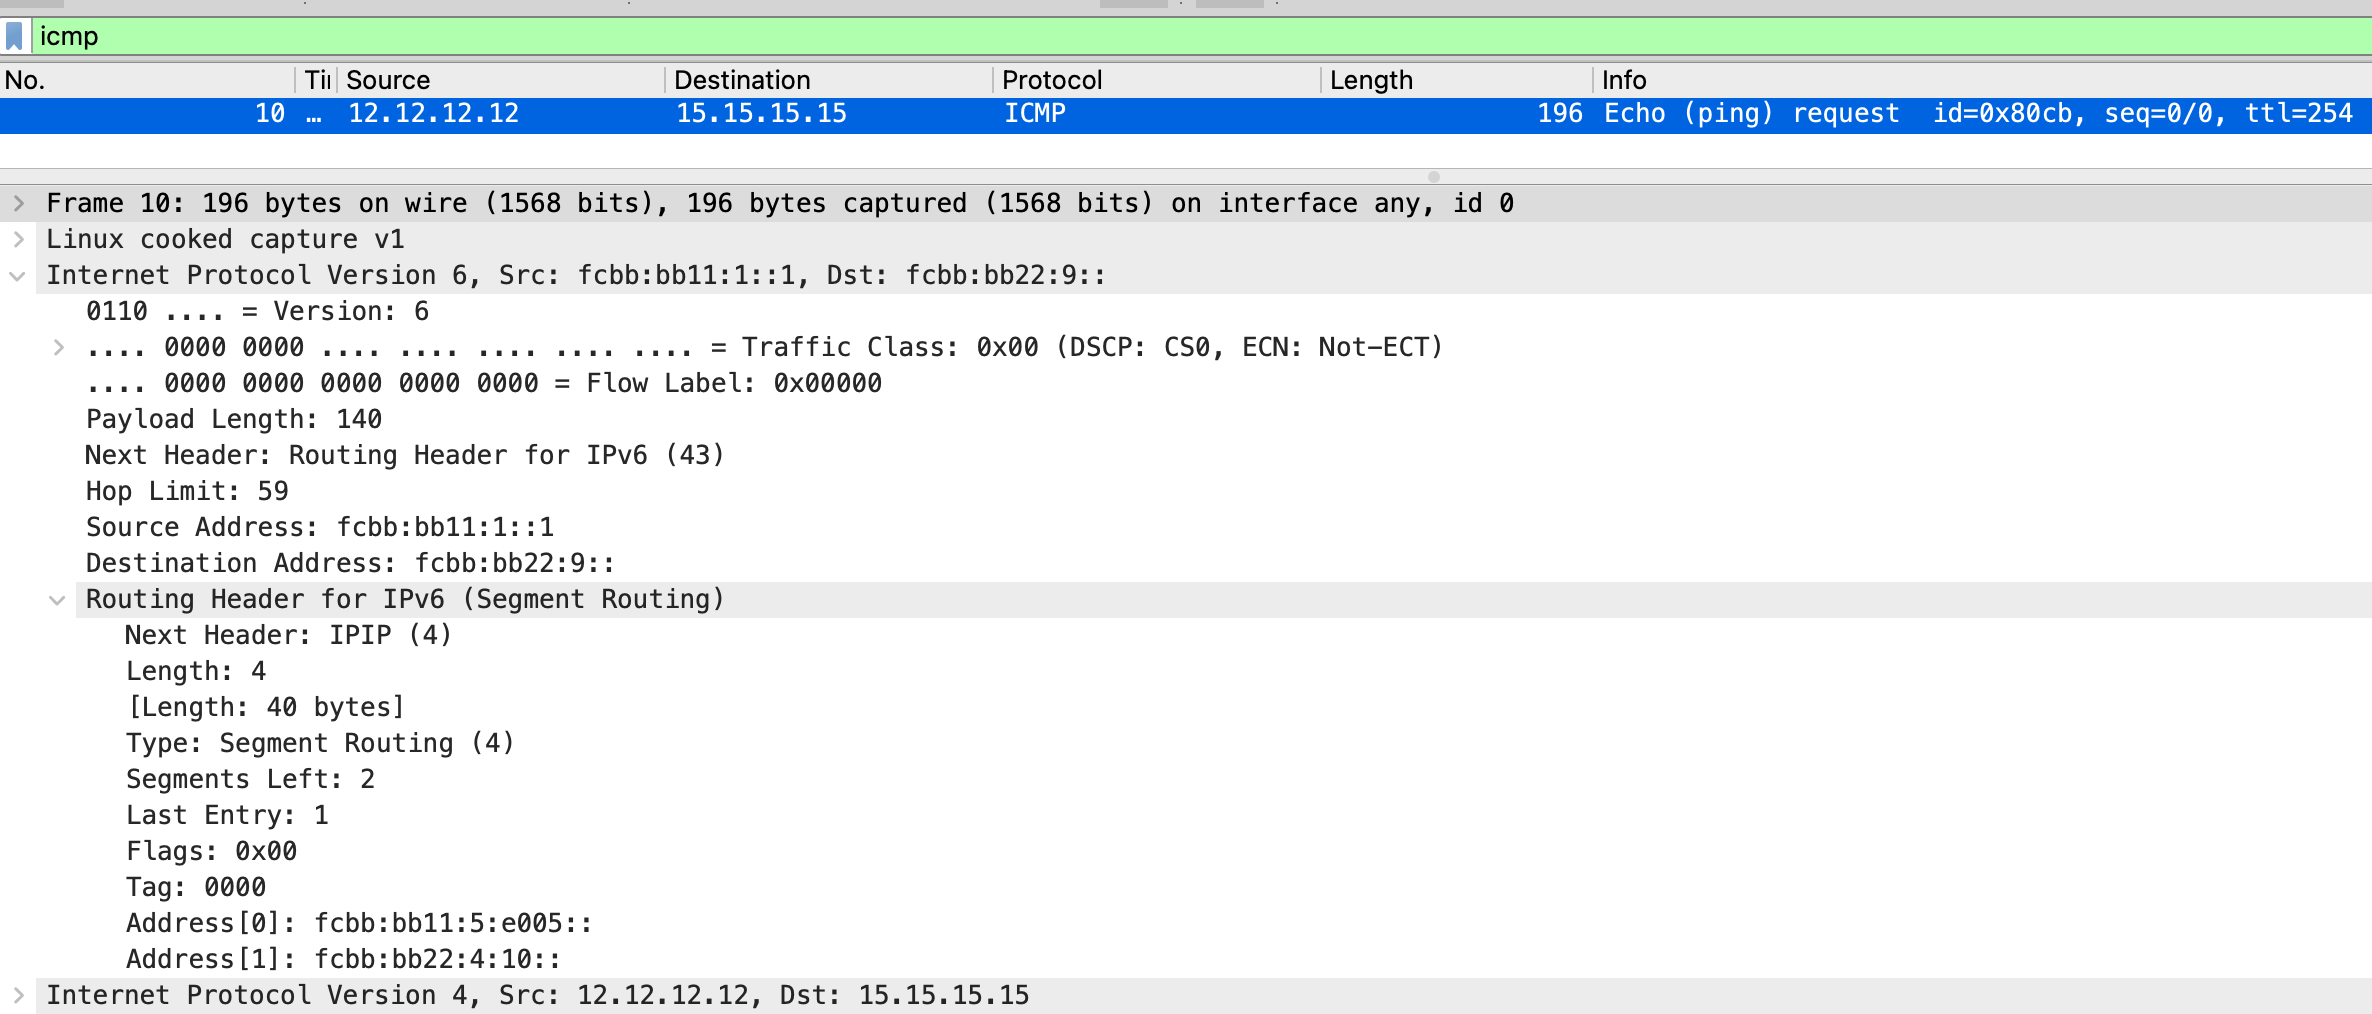Expand the Linux cooked capture v1 node
Image resolution: width=2372 pixels, height=1014 pixels.
click(x=18, y=240)
